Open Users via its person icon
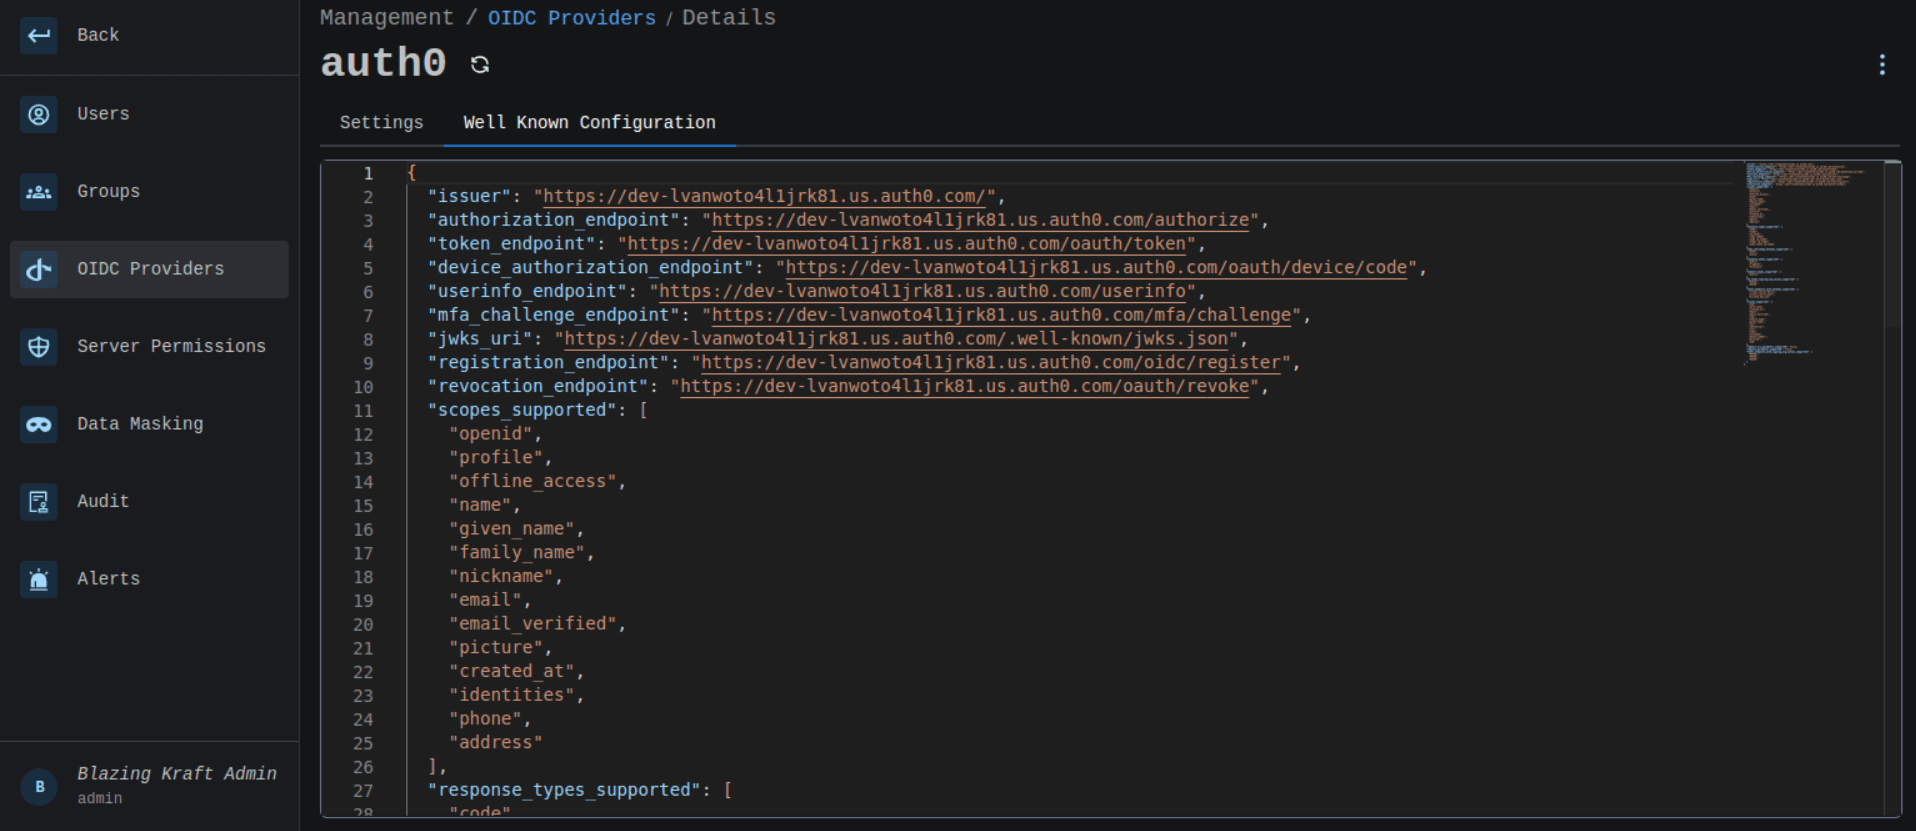Viewport: 1916px width, 831px height. [x=39, y=114]
